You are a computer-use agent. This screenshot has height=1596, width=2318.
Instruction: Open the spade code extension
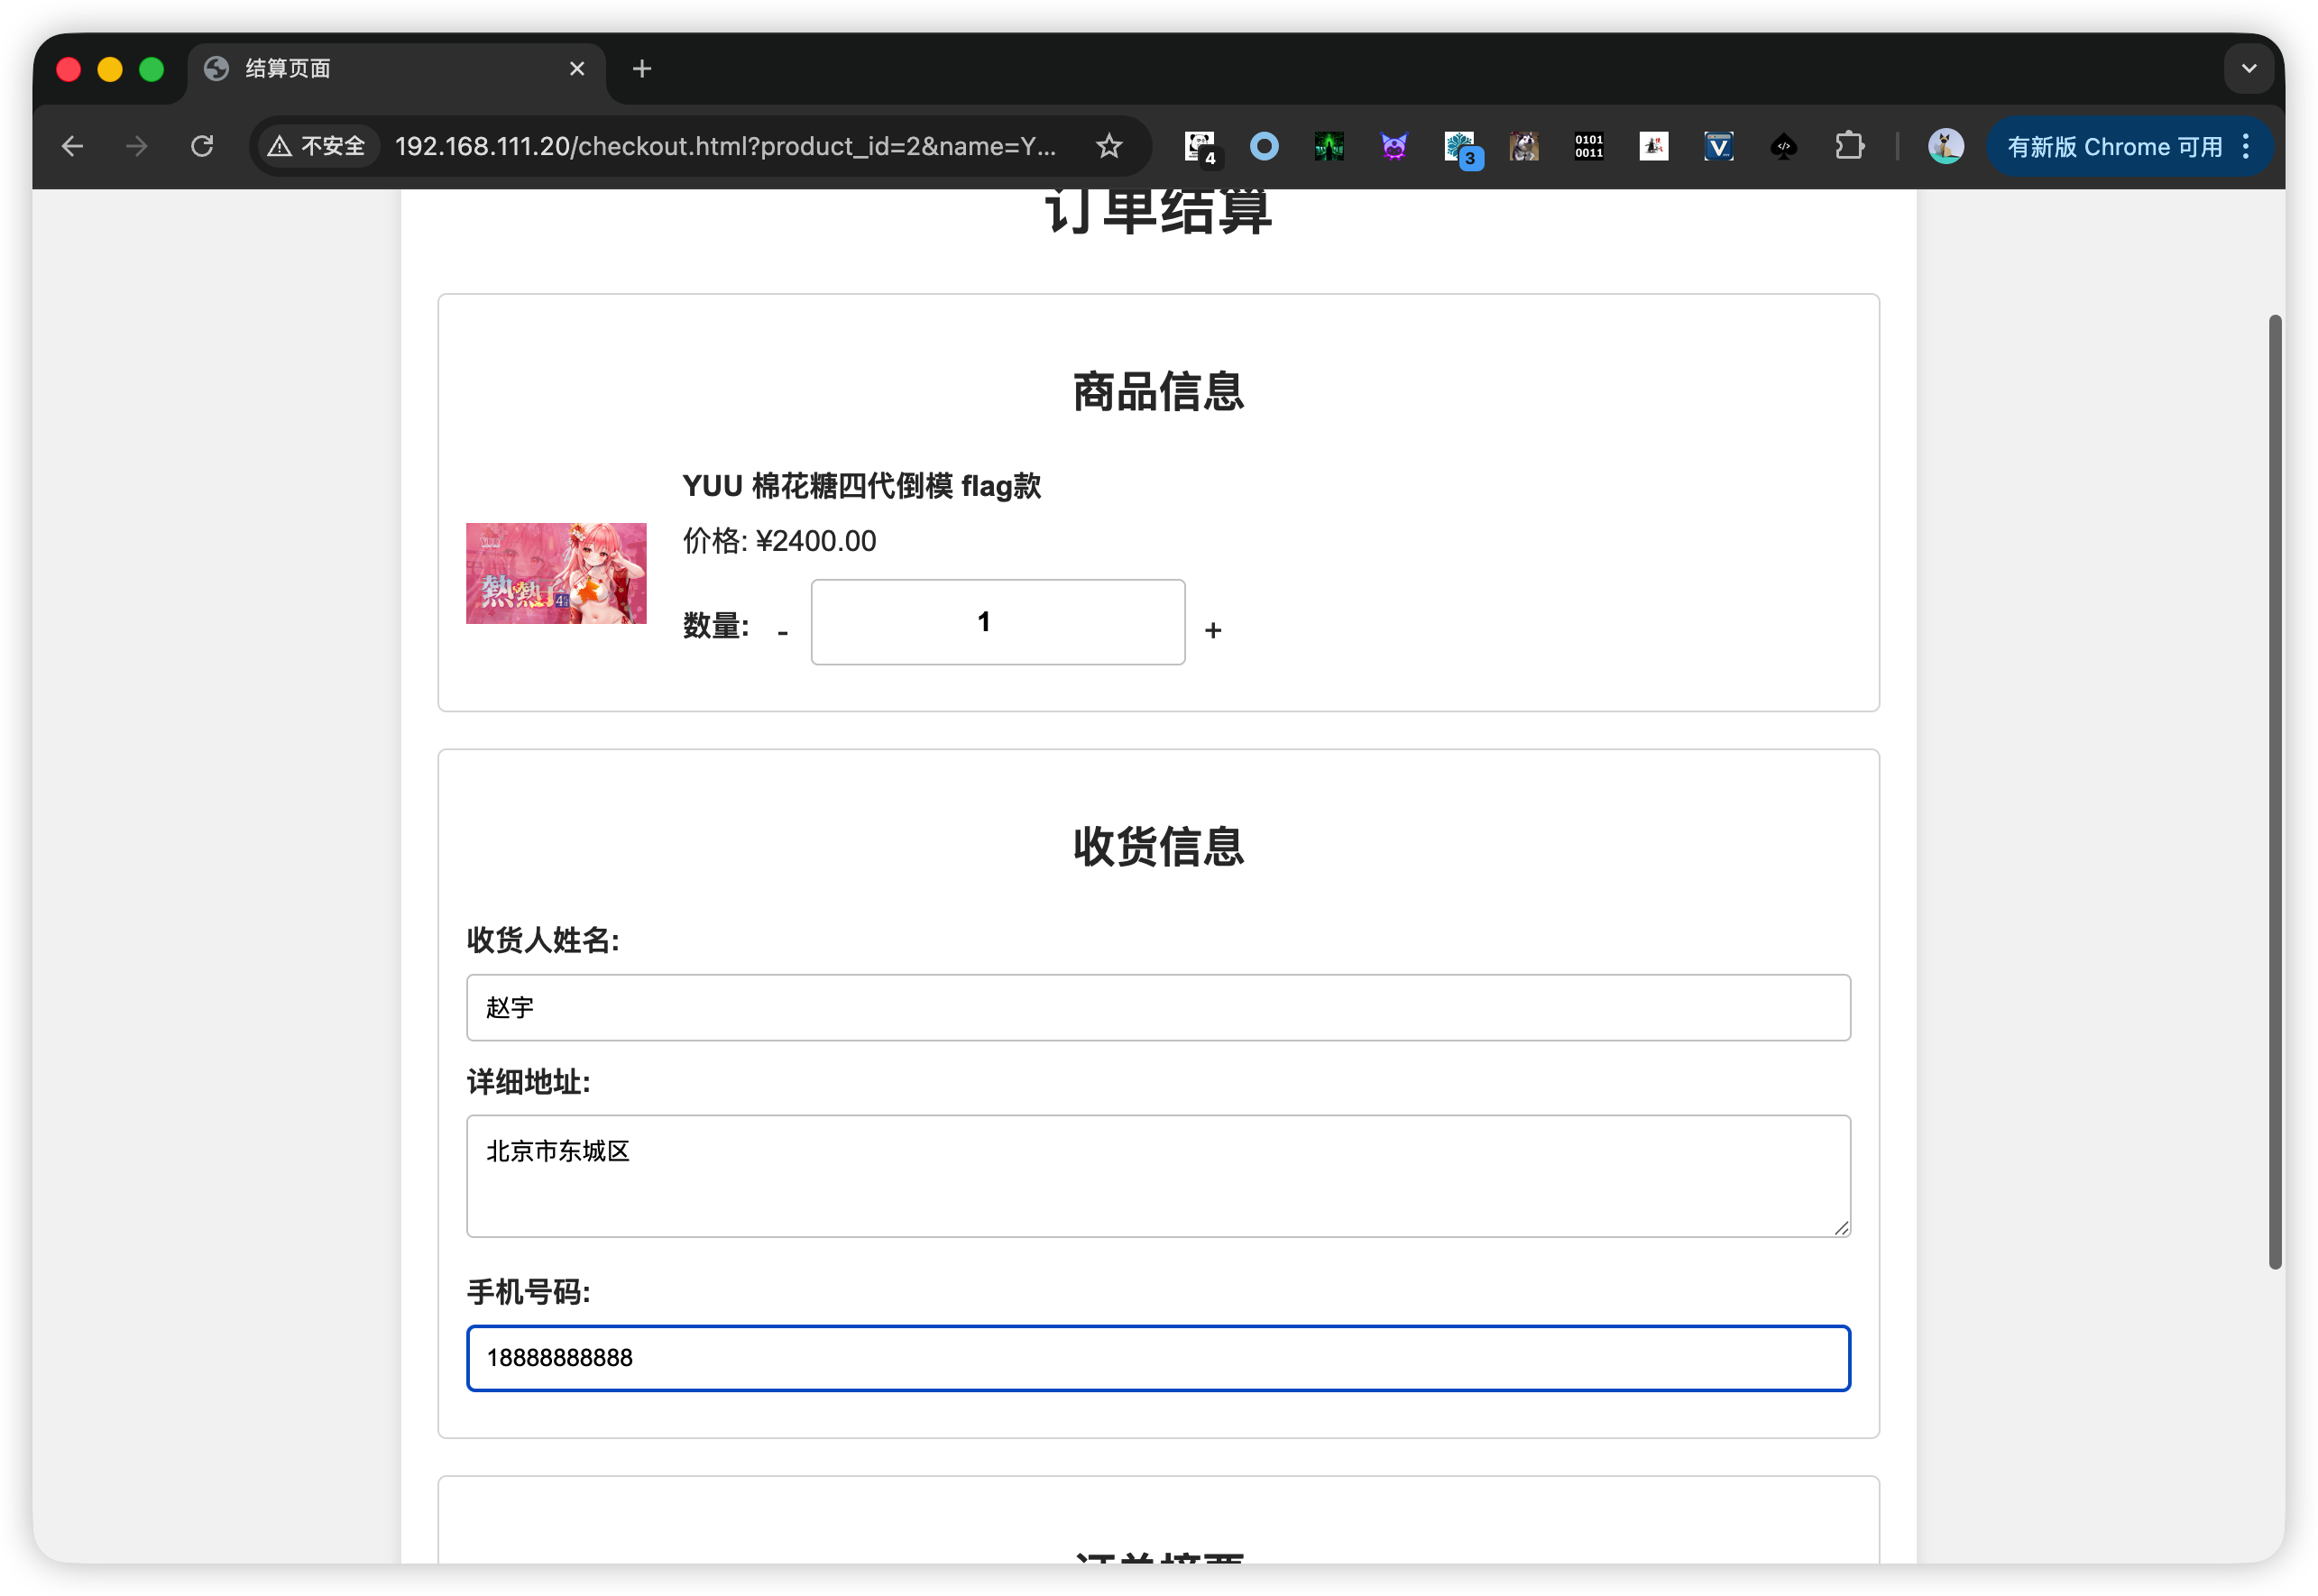(x=1783, y=146)
